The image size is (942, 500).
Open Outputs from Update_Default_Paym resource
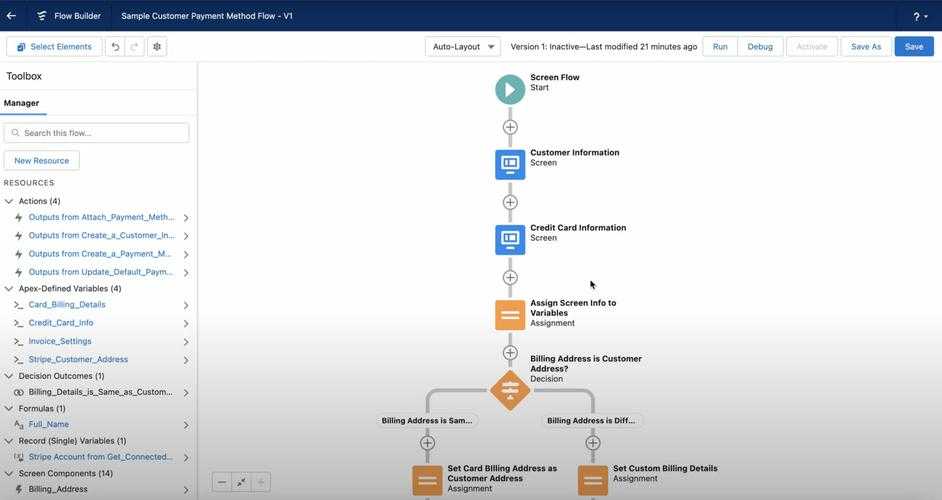(101, 272)
